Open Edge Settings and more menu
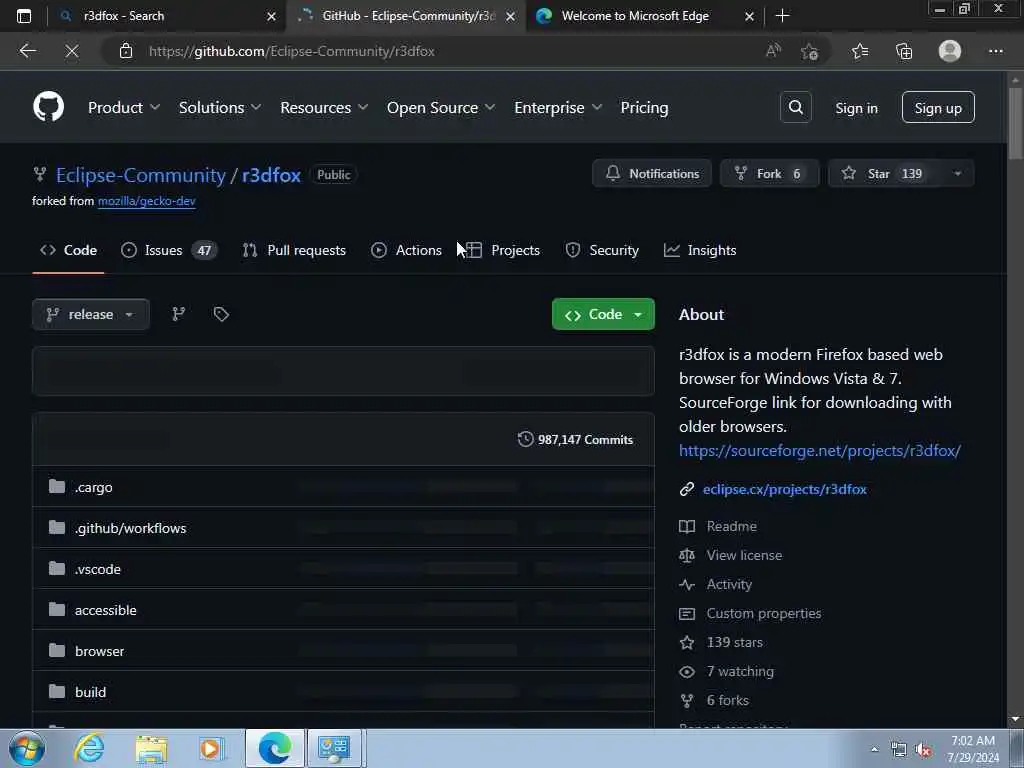The image size is (1024, 768). pos(995,51)
